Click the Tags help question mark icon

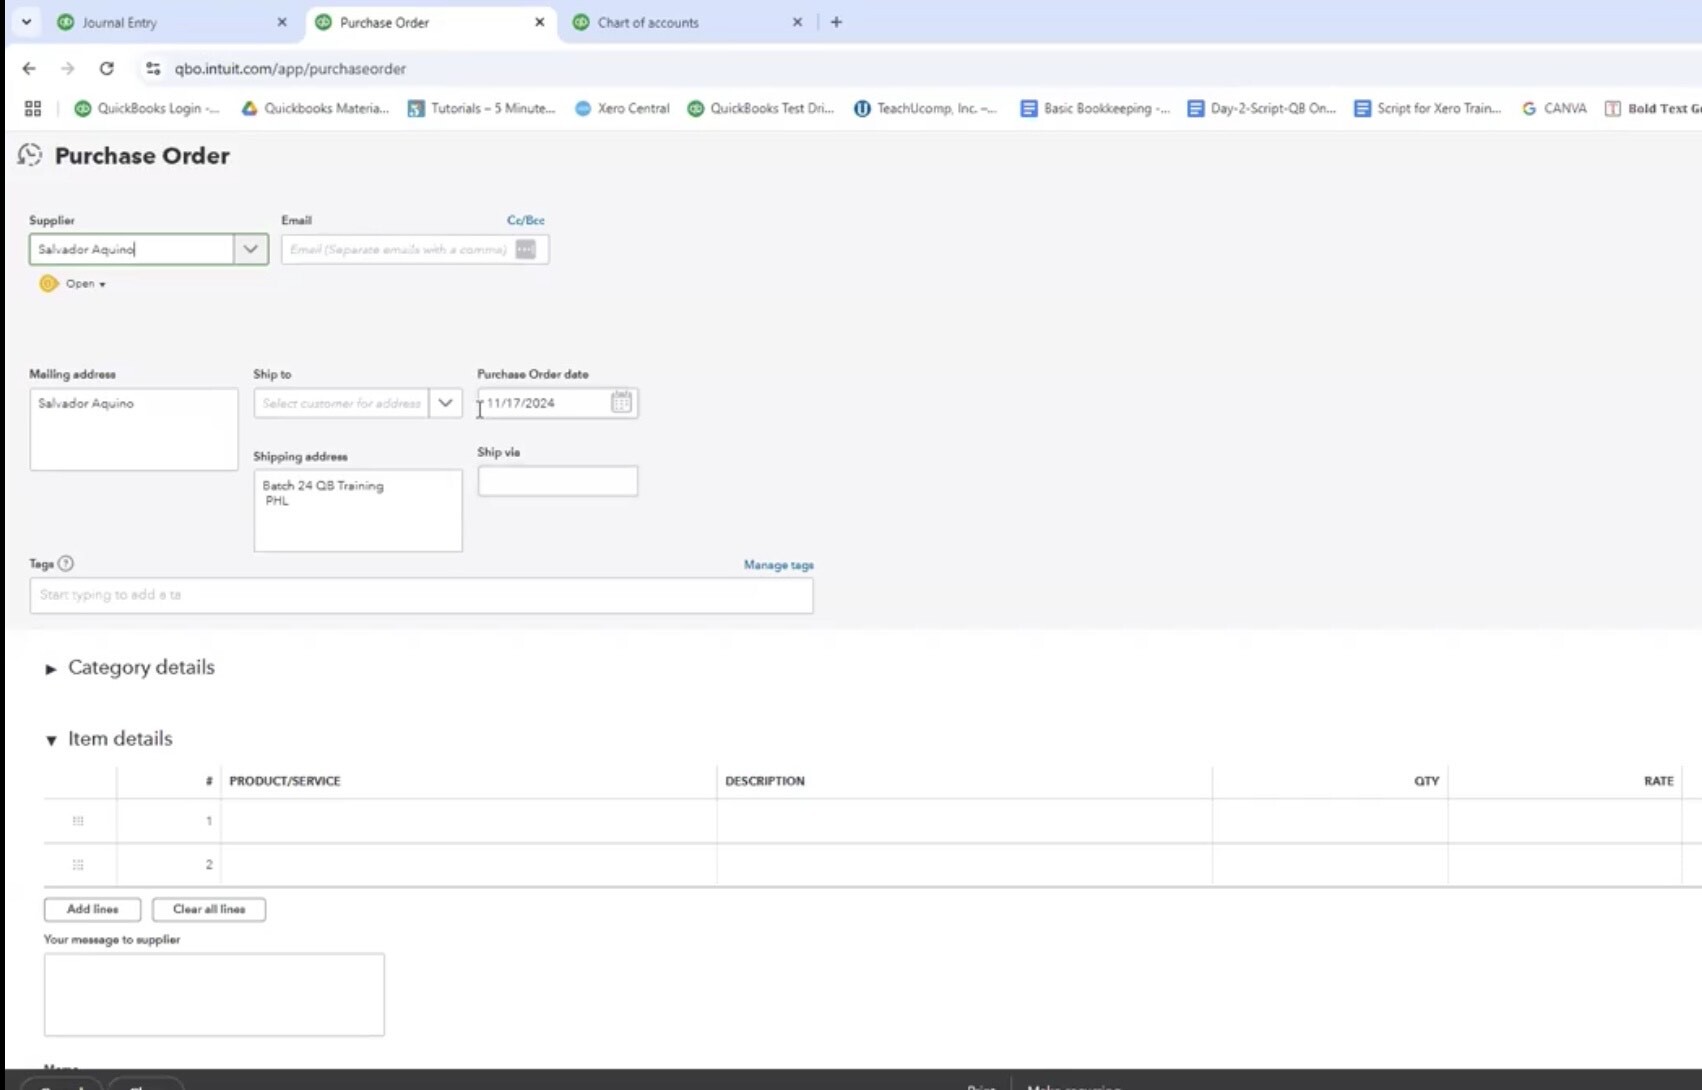click(x=66, y=563)
